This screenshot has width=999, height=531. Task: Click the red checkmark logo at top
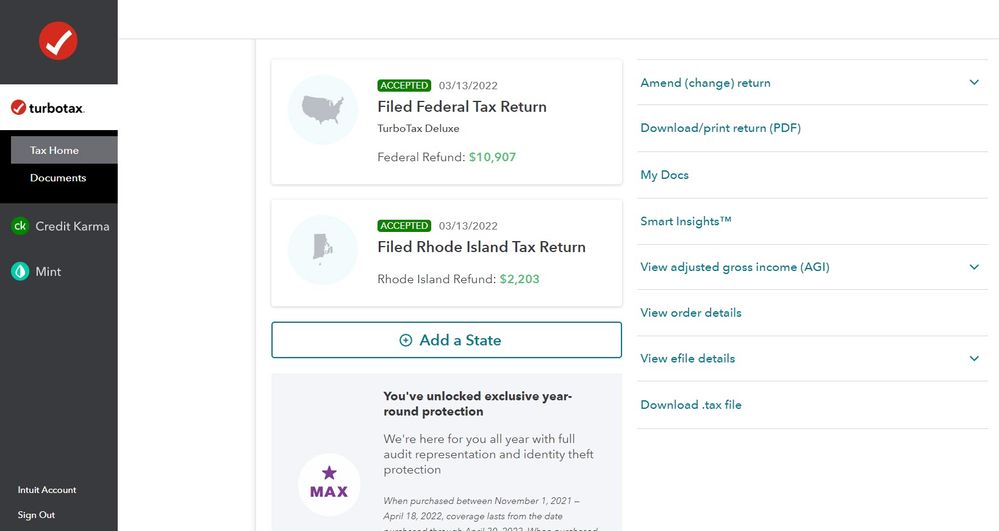58,41
